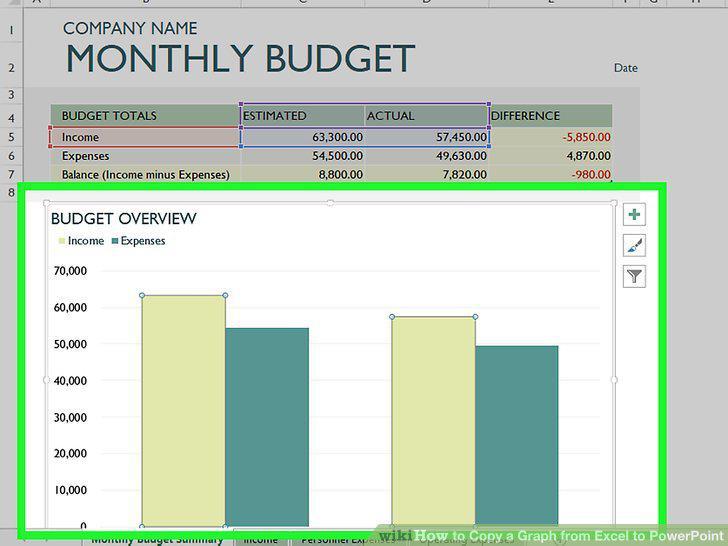Select the cell containing 8,800.00
The image size is (728, 546).
pyautogui.click(x=303, y=175)
